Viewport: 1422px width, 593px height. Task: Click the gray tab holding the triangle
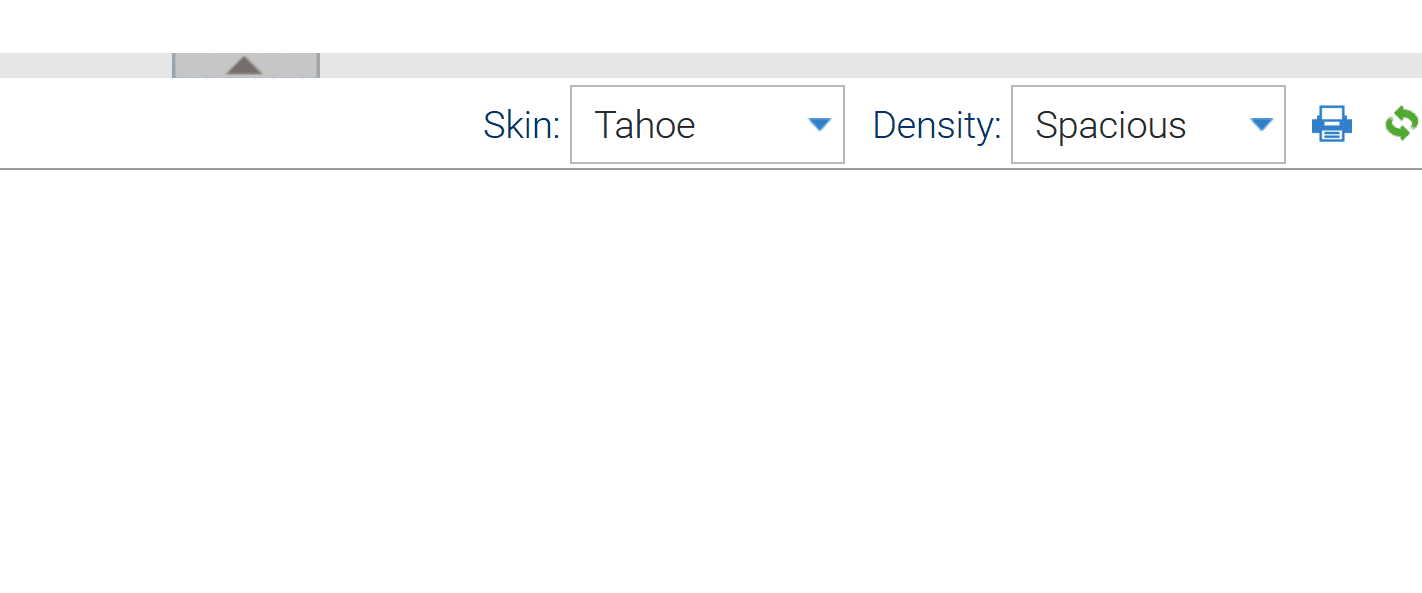[x=246, y=65]
